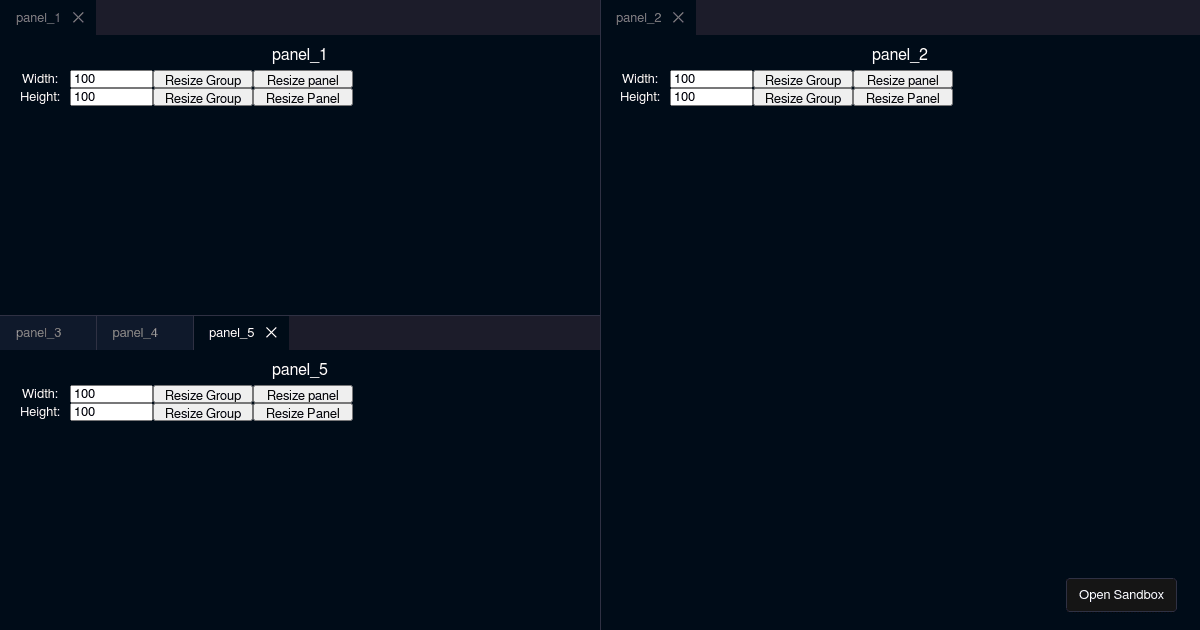This screenshot has height=630, width=1200.
Task: Click Resize Group next to panel_5 width
Action: click(202, 395)
